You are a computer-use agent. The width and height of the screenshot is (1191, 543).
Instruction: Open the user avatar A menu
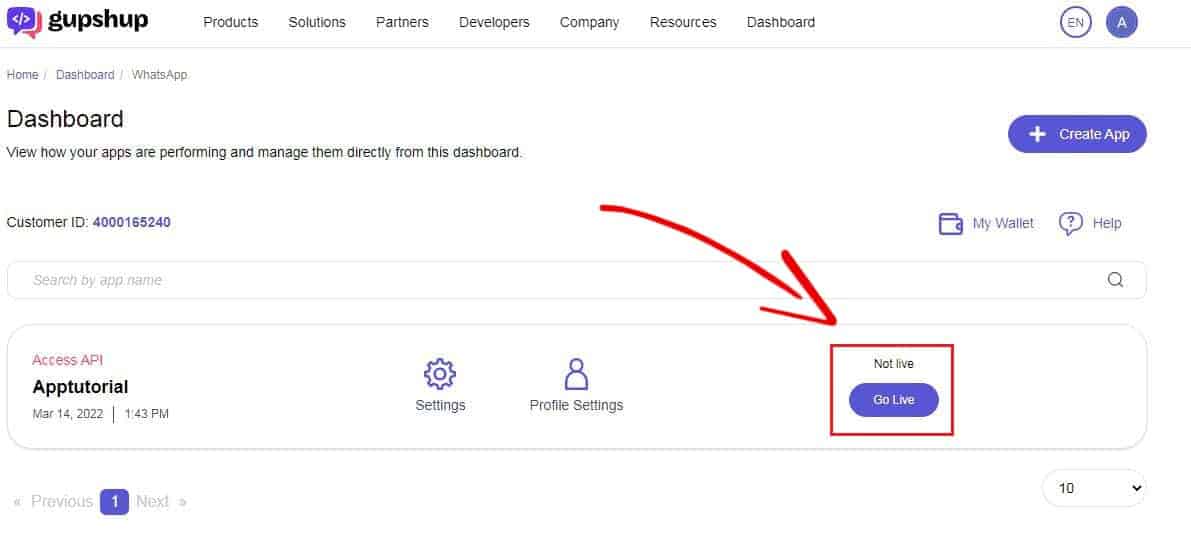point(1122,22)
